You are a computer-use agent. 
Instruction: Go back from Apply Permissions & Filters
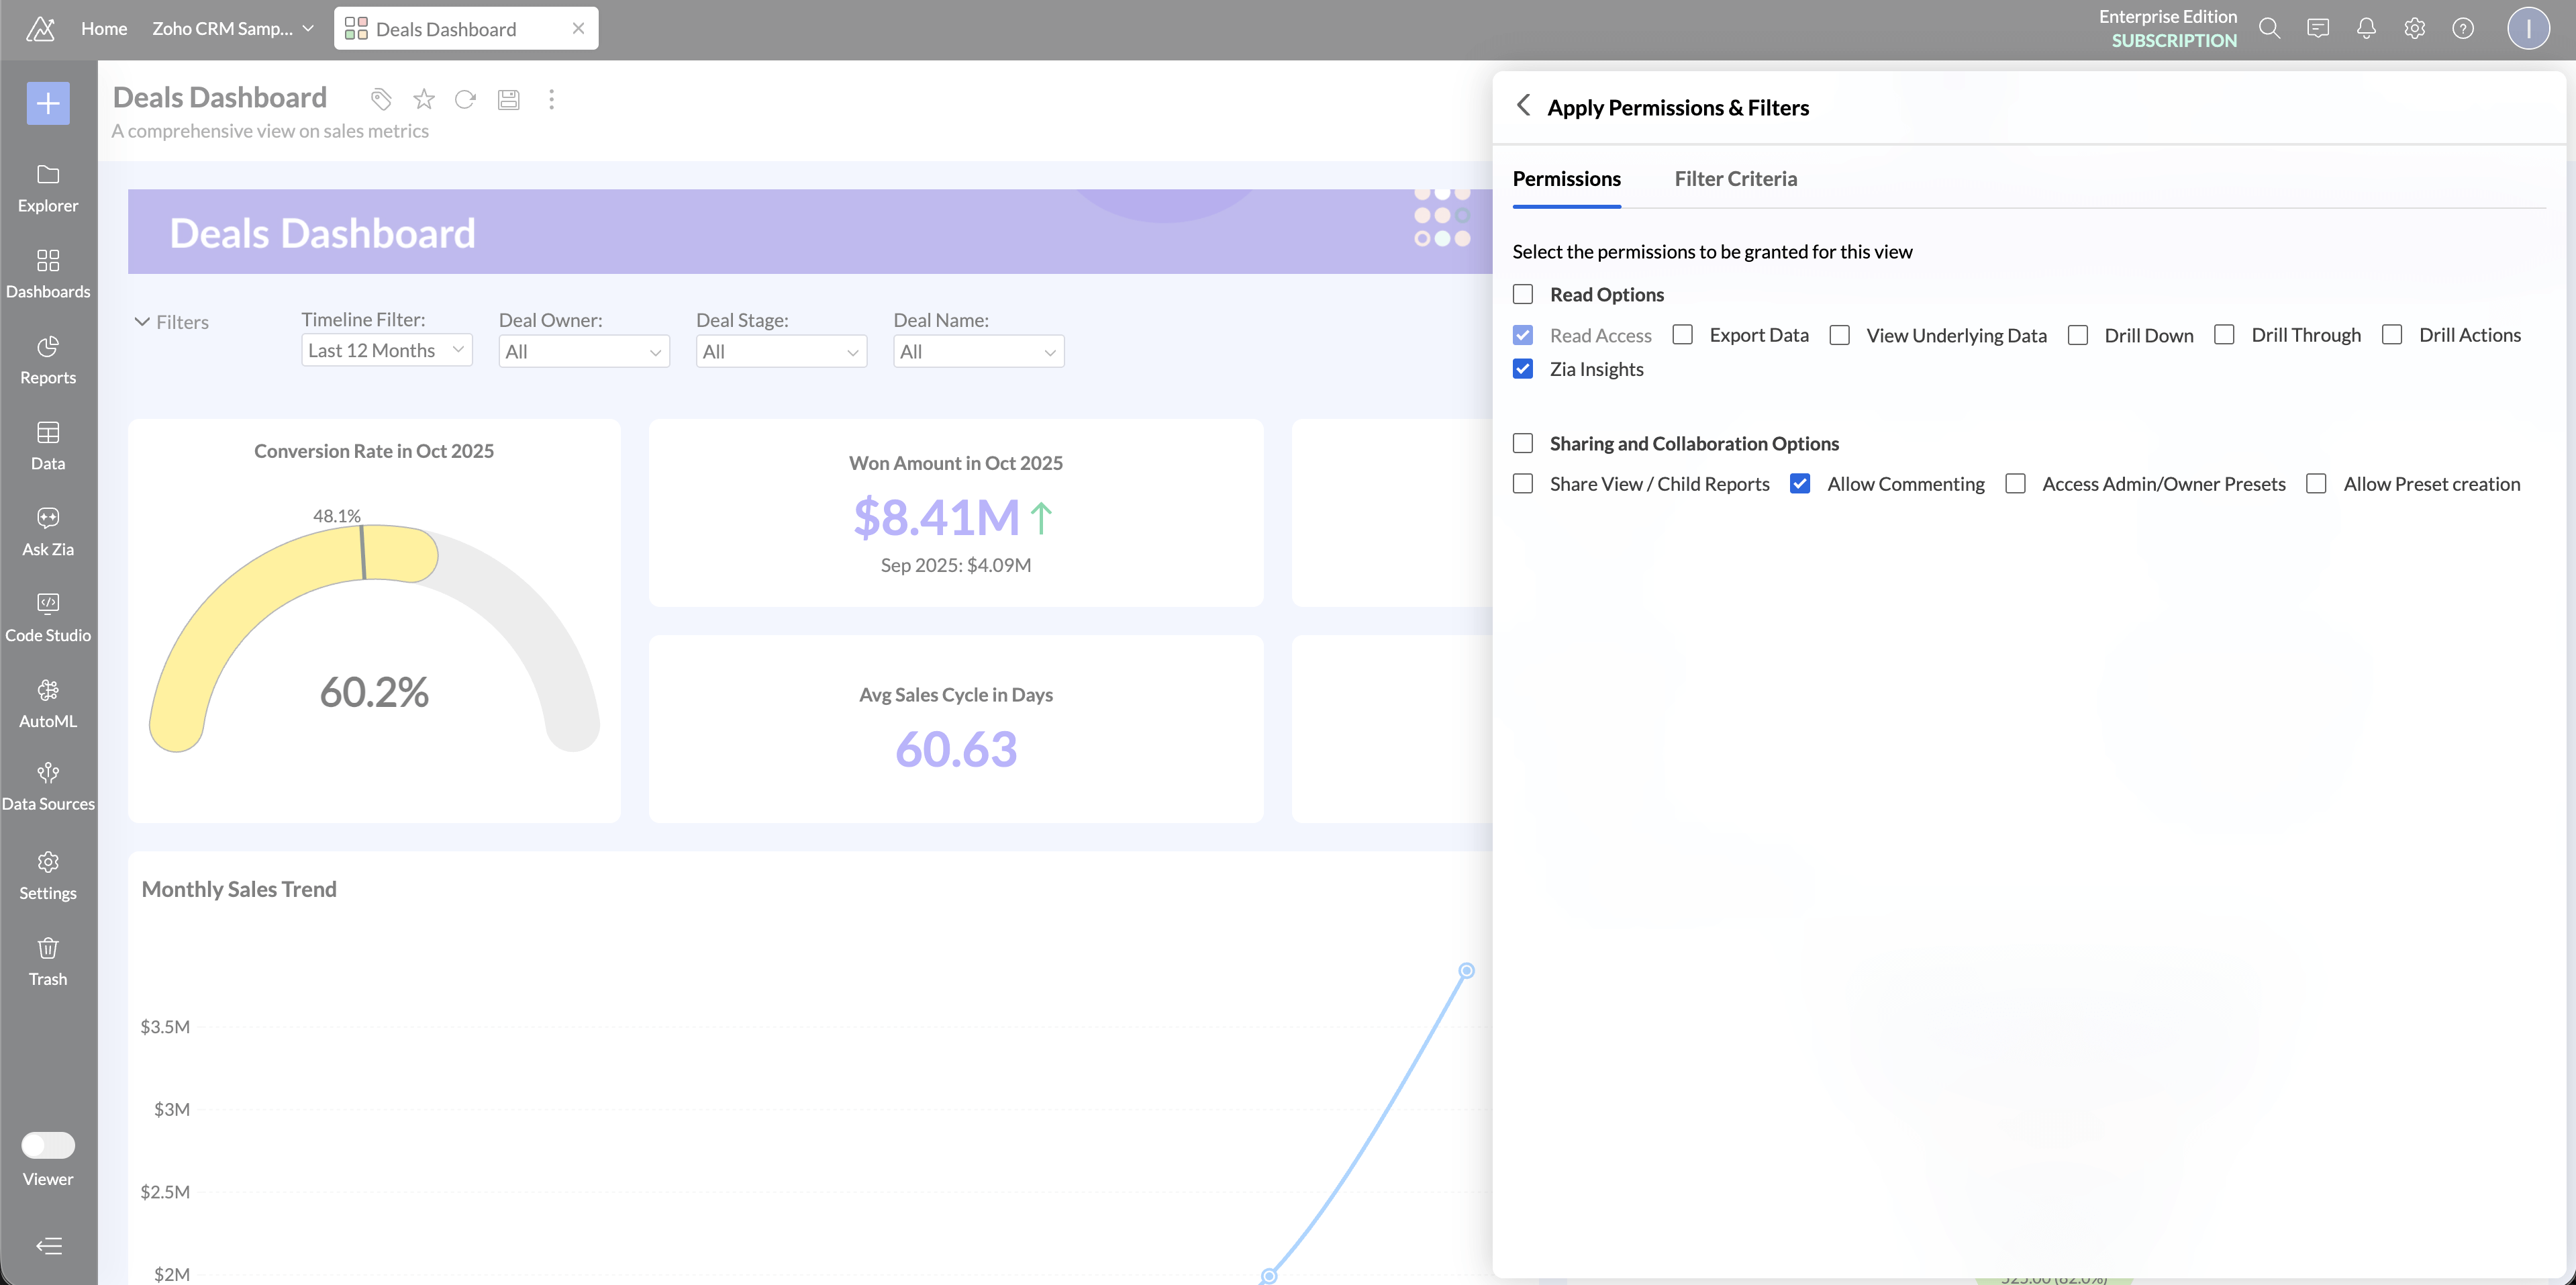[x=1523, y=105]
